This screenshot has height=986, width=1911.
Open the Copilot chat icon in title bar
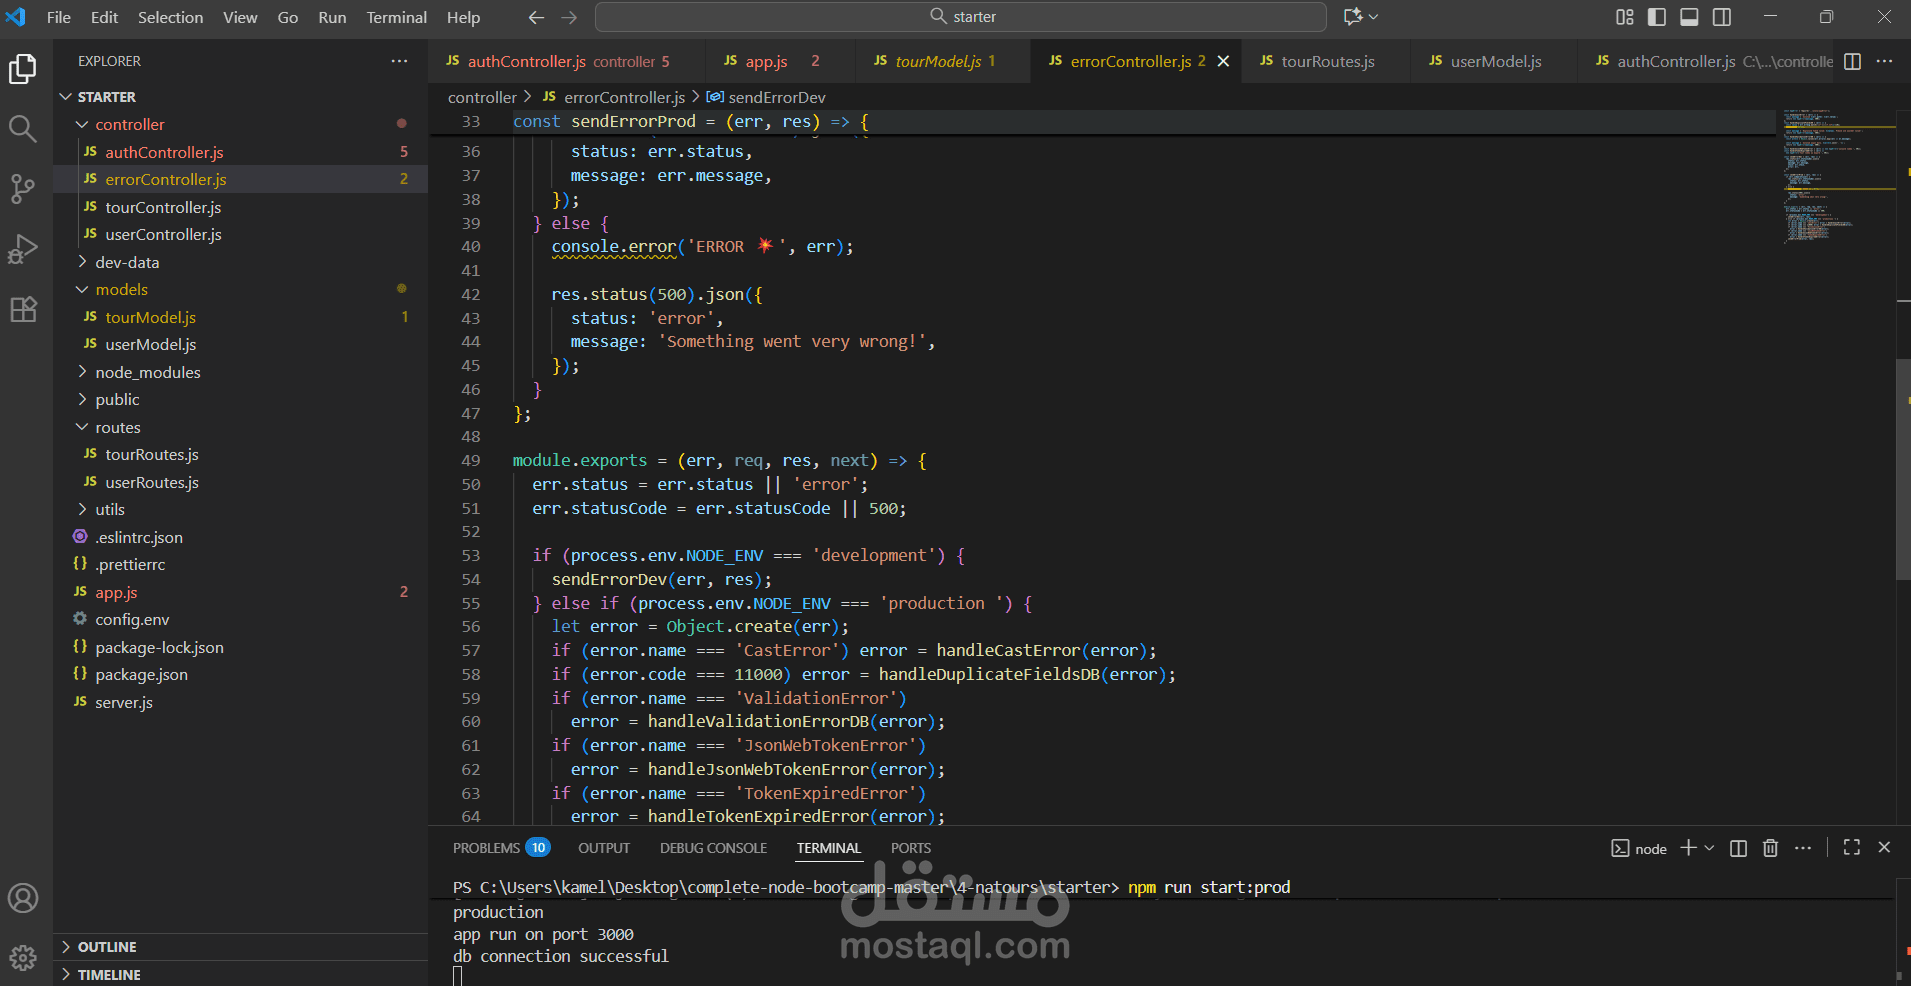(1353, 17)
